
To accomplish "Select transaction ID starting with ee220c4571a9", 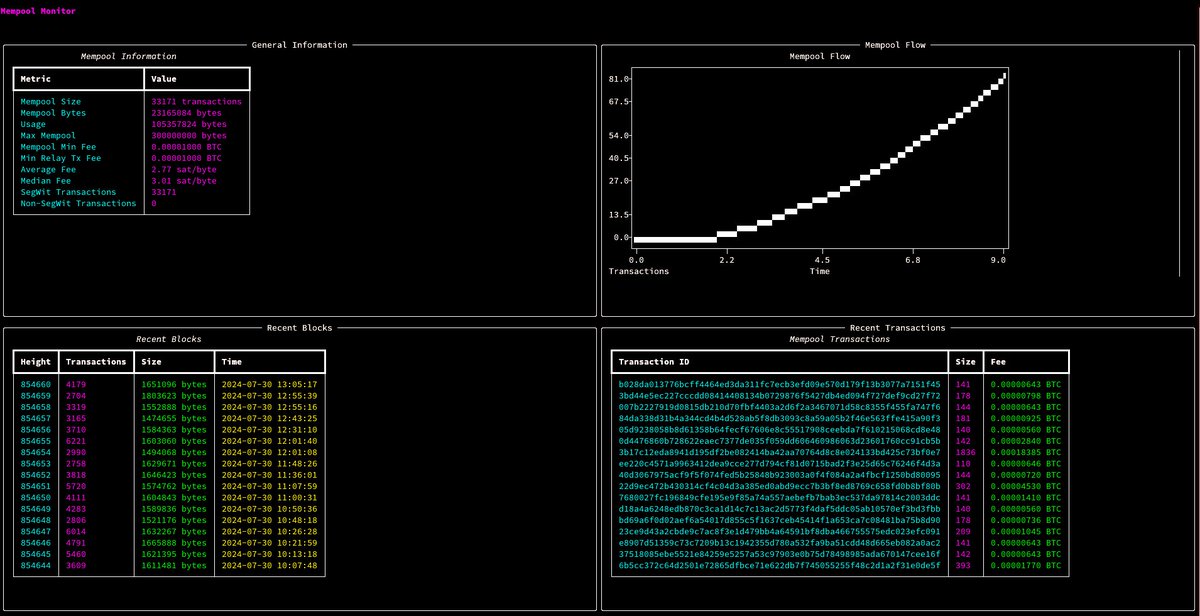I will (x=780, y=464).
